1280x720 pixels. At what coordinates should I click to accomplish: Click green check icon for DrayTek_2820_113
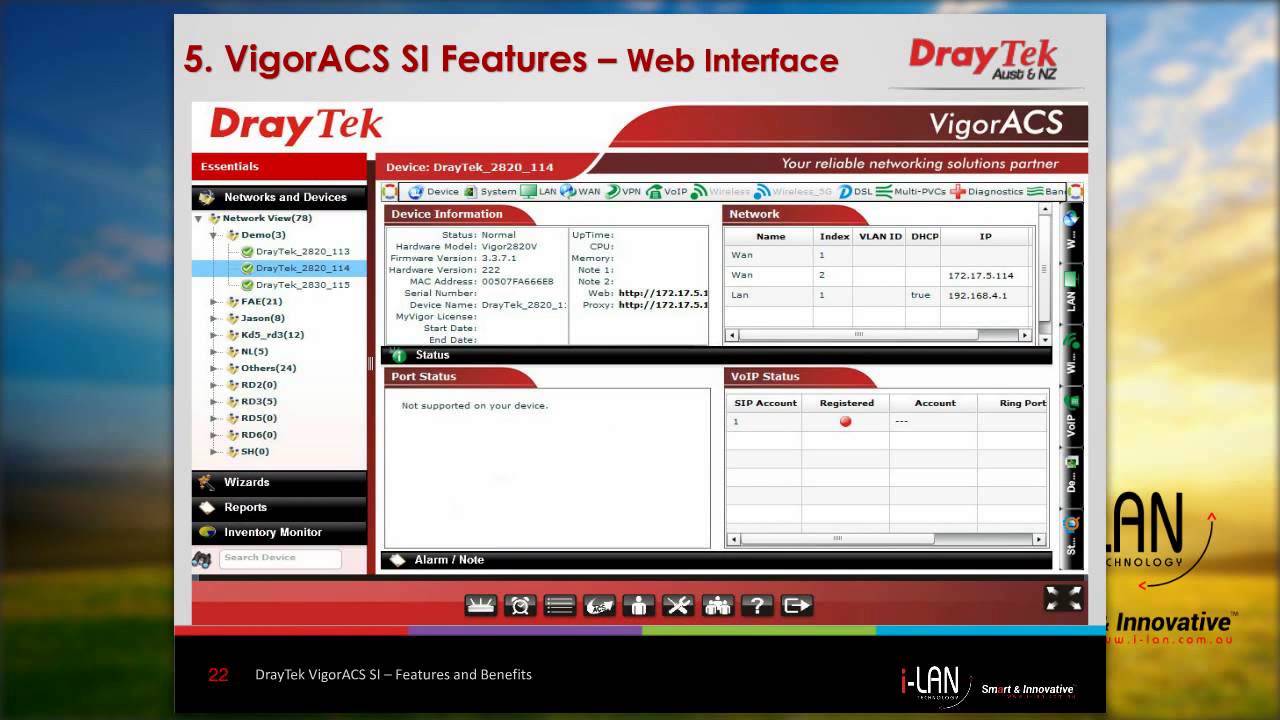[x=247, y=252]
